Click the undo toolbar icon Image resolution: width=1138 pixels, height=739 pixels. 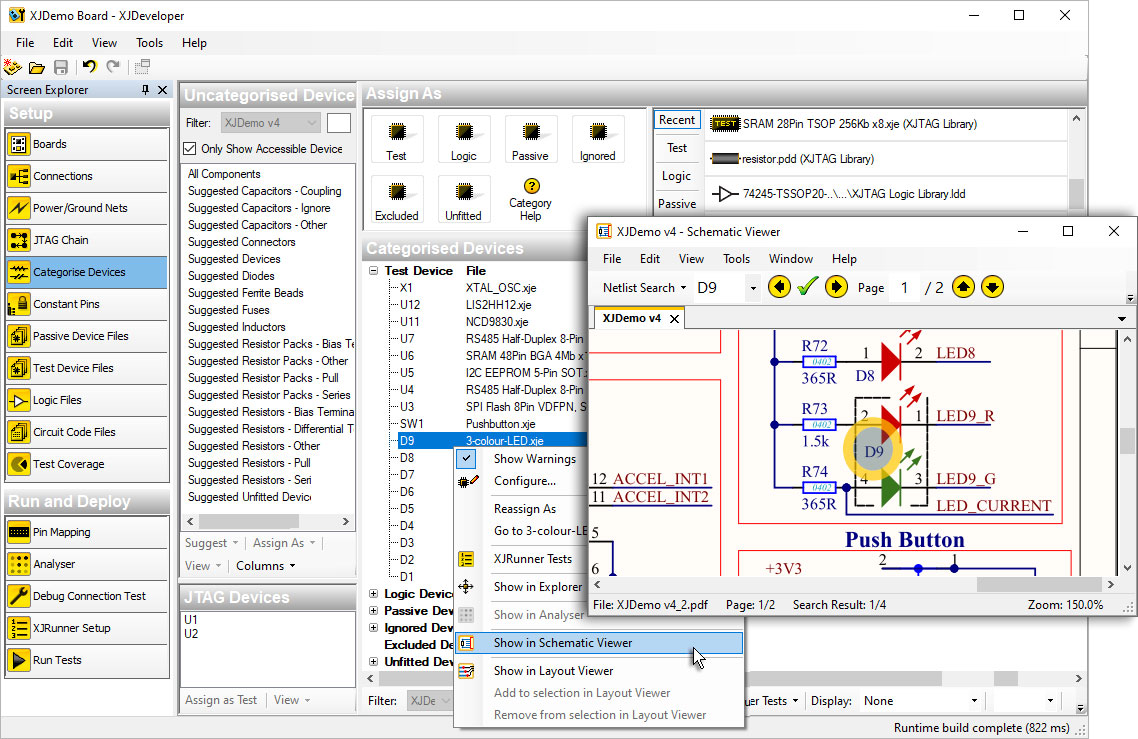[89, 67]
